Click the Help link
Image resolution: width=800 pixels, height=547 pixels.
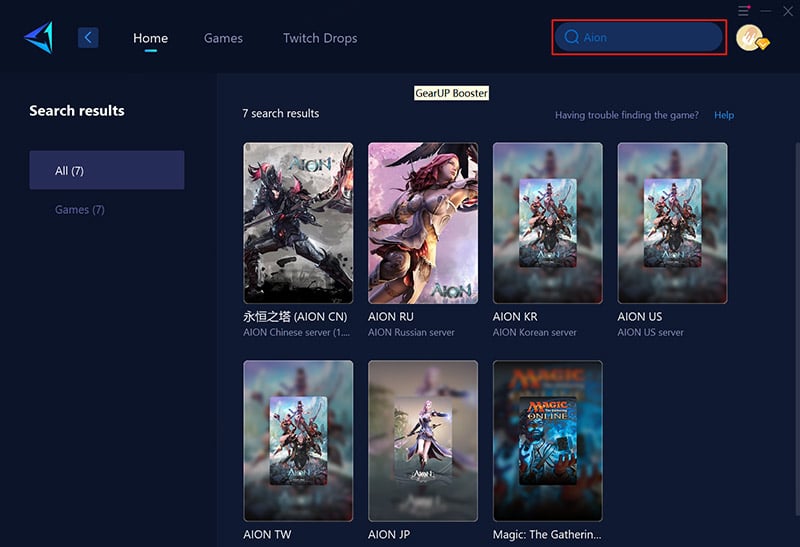pos(724,115)
